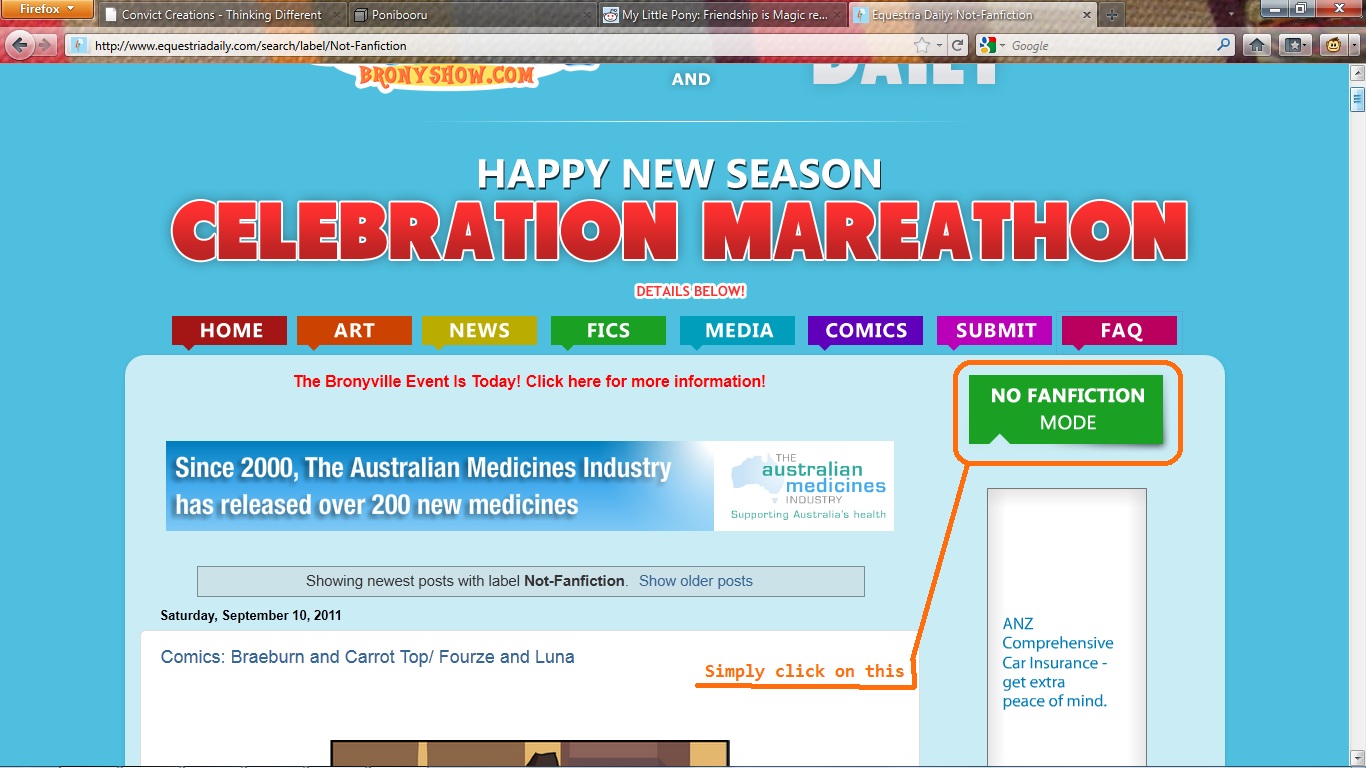Click the comic image thumbnail in the post
The width and height of the screenshot is (1366, 768).
[530, 754]
